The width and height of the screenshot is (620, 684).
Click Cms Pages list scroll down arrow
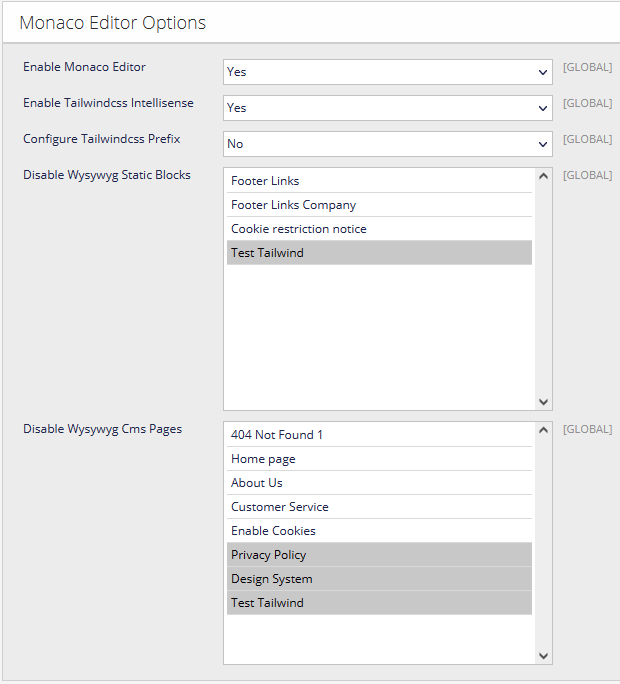[543, 656]
